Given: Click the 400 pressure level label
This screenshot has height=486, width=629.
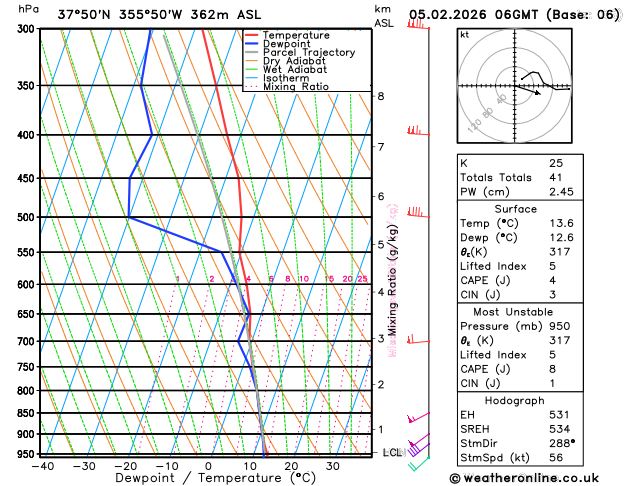Looking at the screenshot, I should pos(28,135).
